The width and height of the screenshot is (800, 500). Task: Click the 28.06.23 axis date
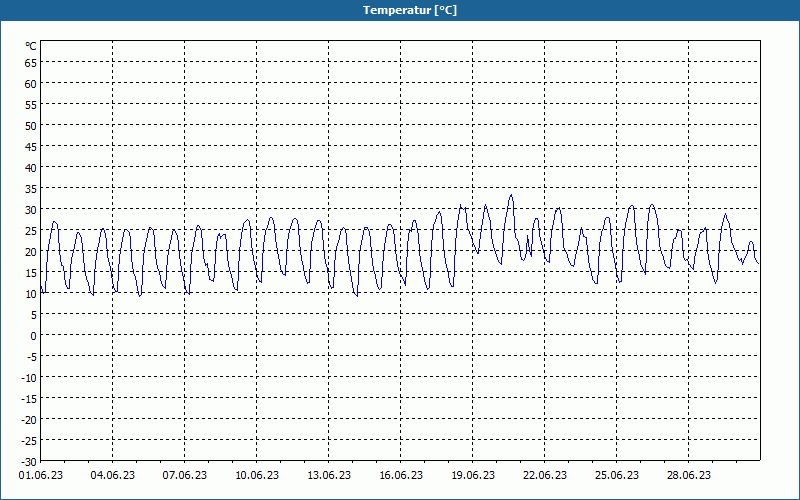[x=688, y=475]
